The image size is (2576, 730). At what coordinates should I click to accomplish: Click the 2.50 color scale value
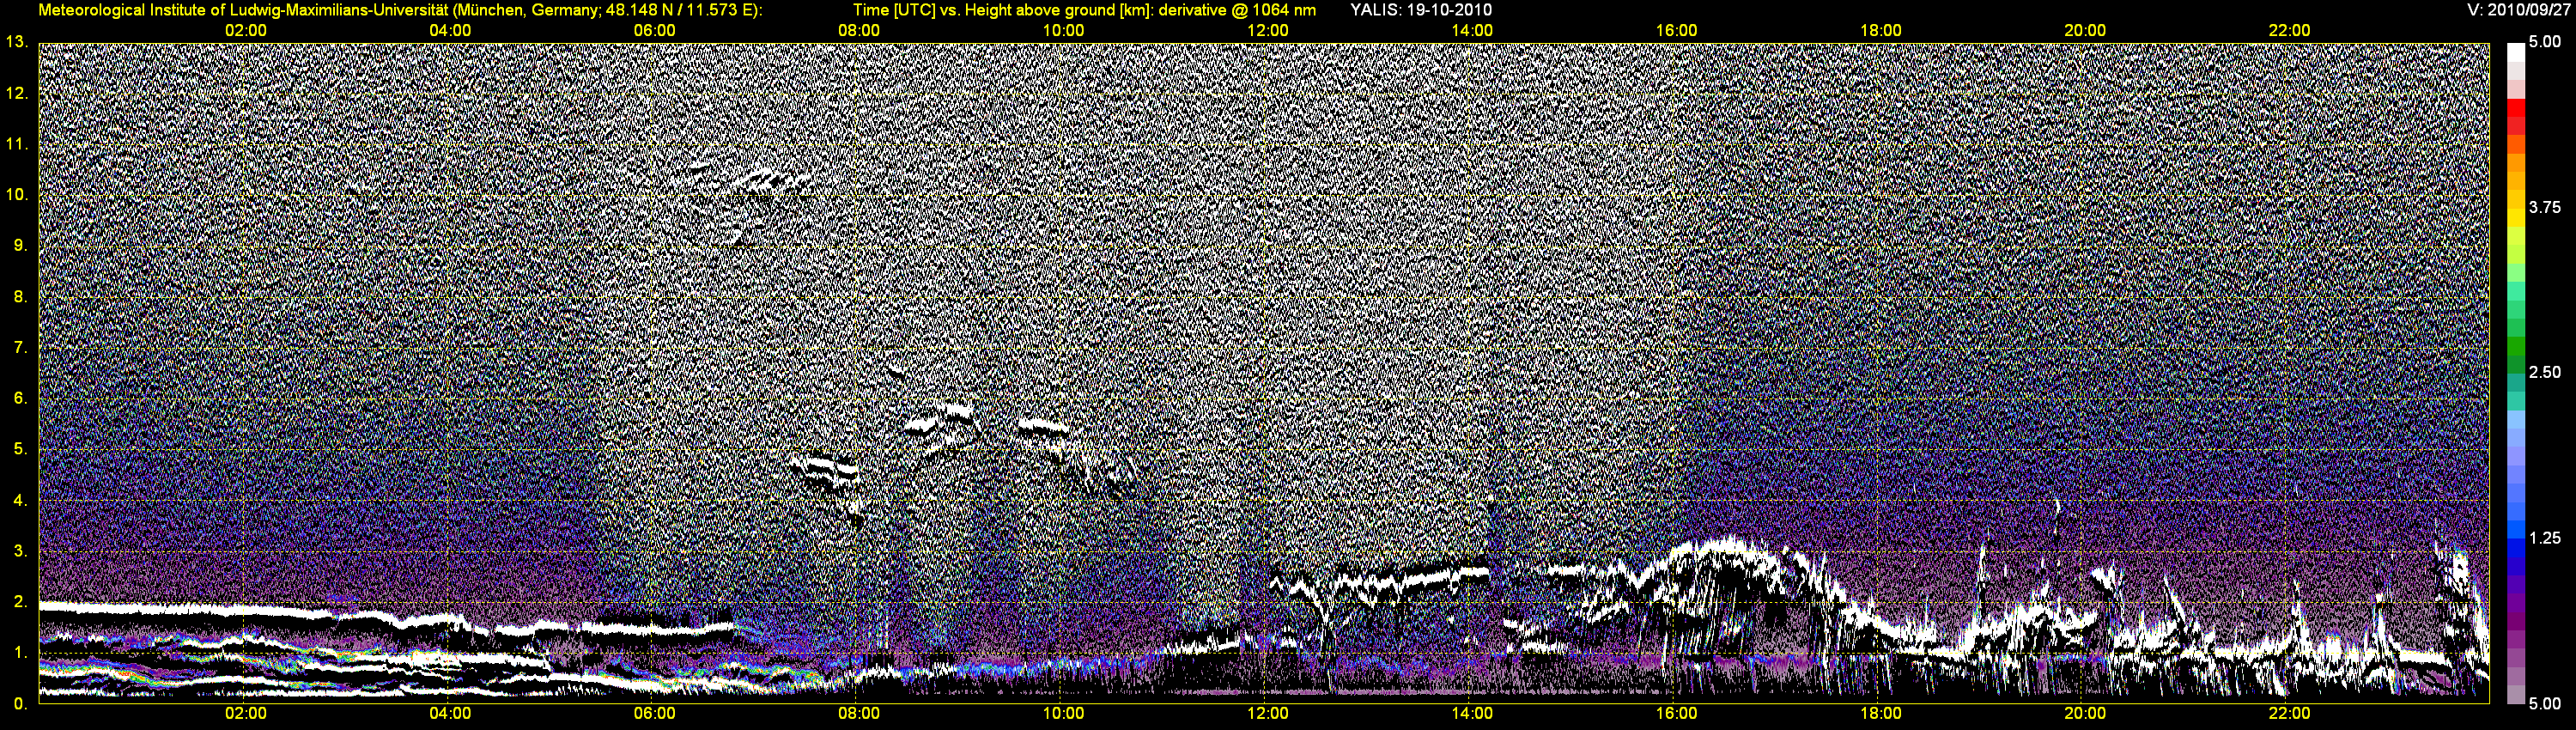2545,372
